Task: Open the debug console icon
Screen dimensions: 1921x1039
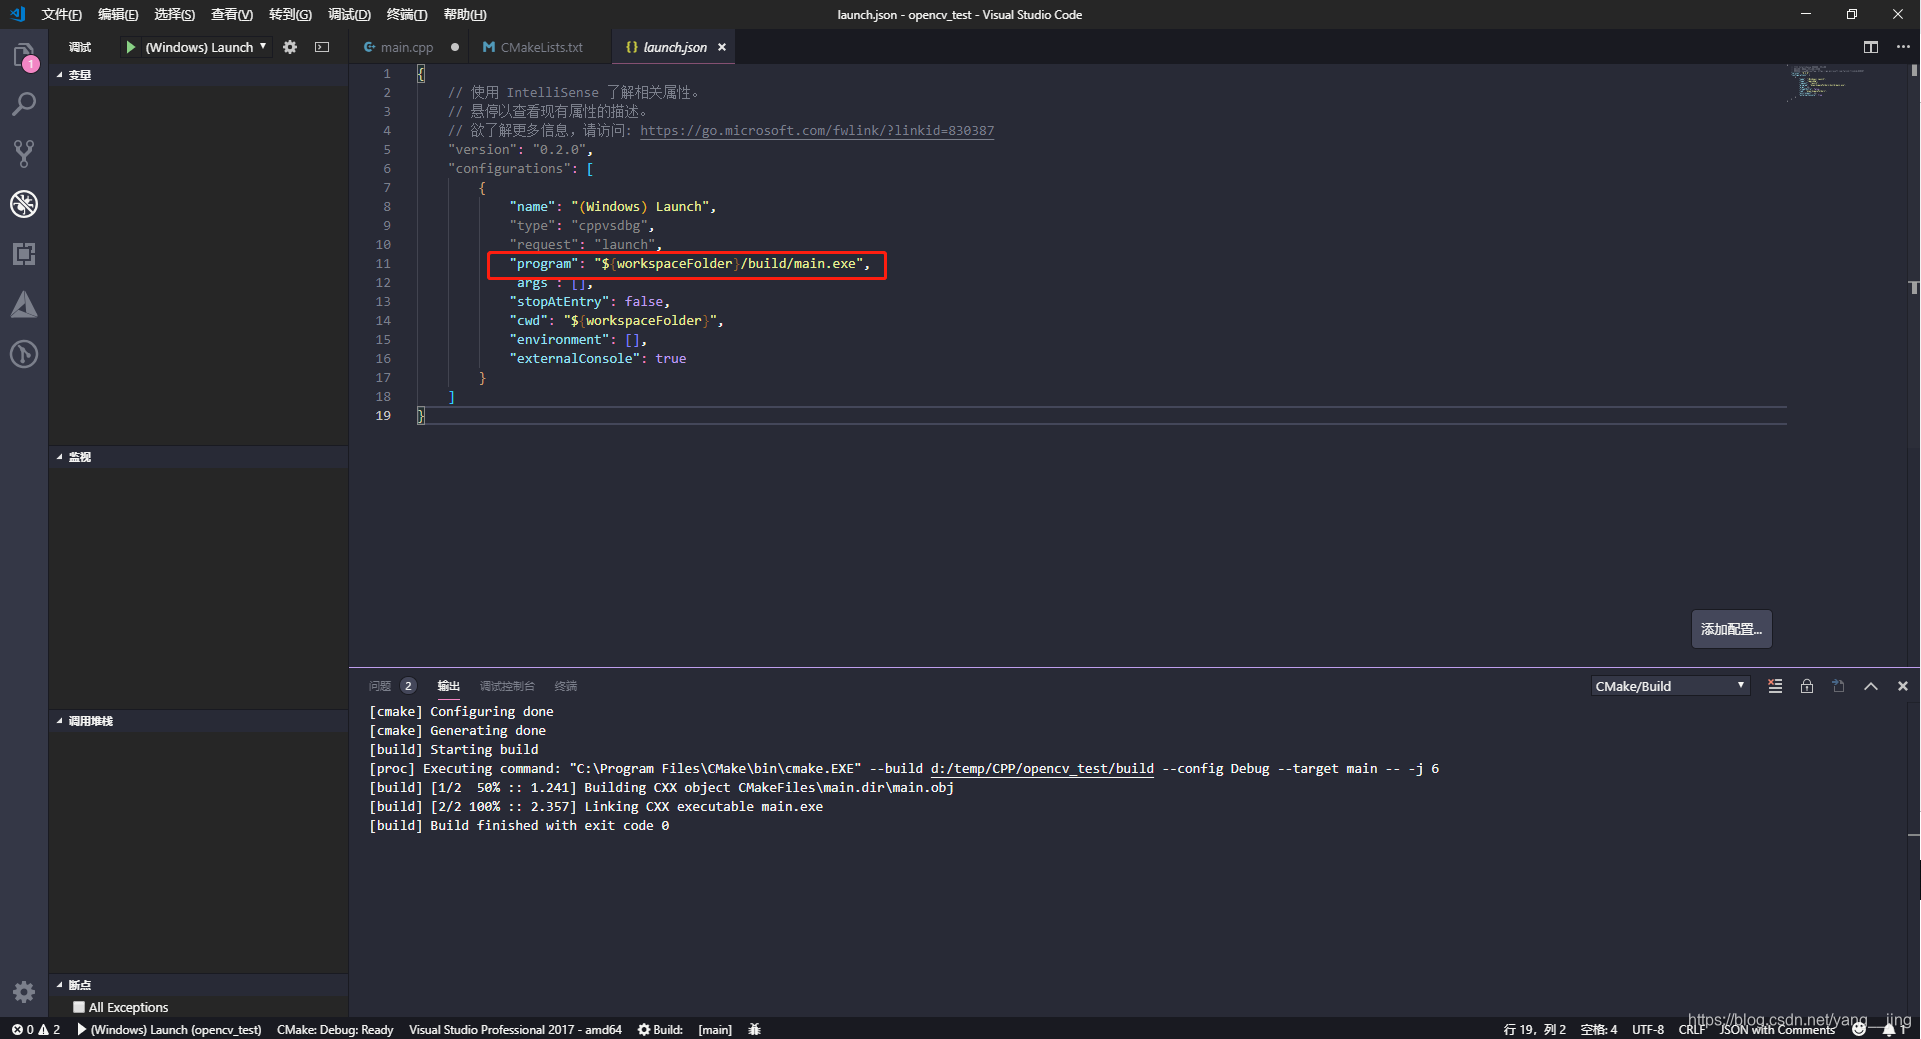Action: coord(322,47)
